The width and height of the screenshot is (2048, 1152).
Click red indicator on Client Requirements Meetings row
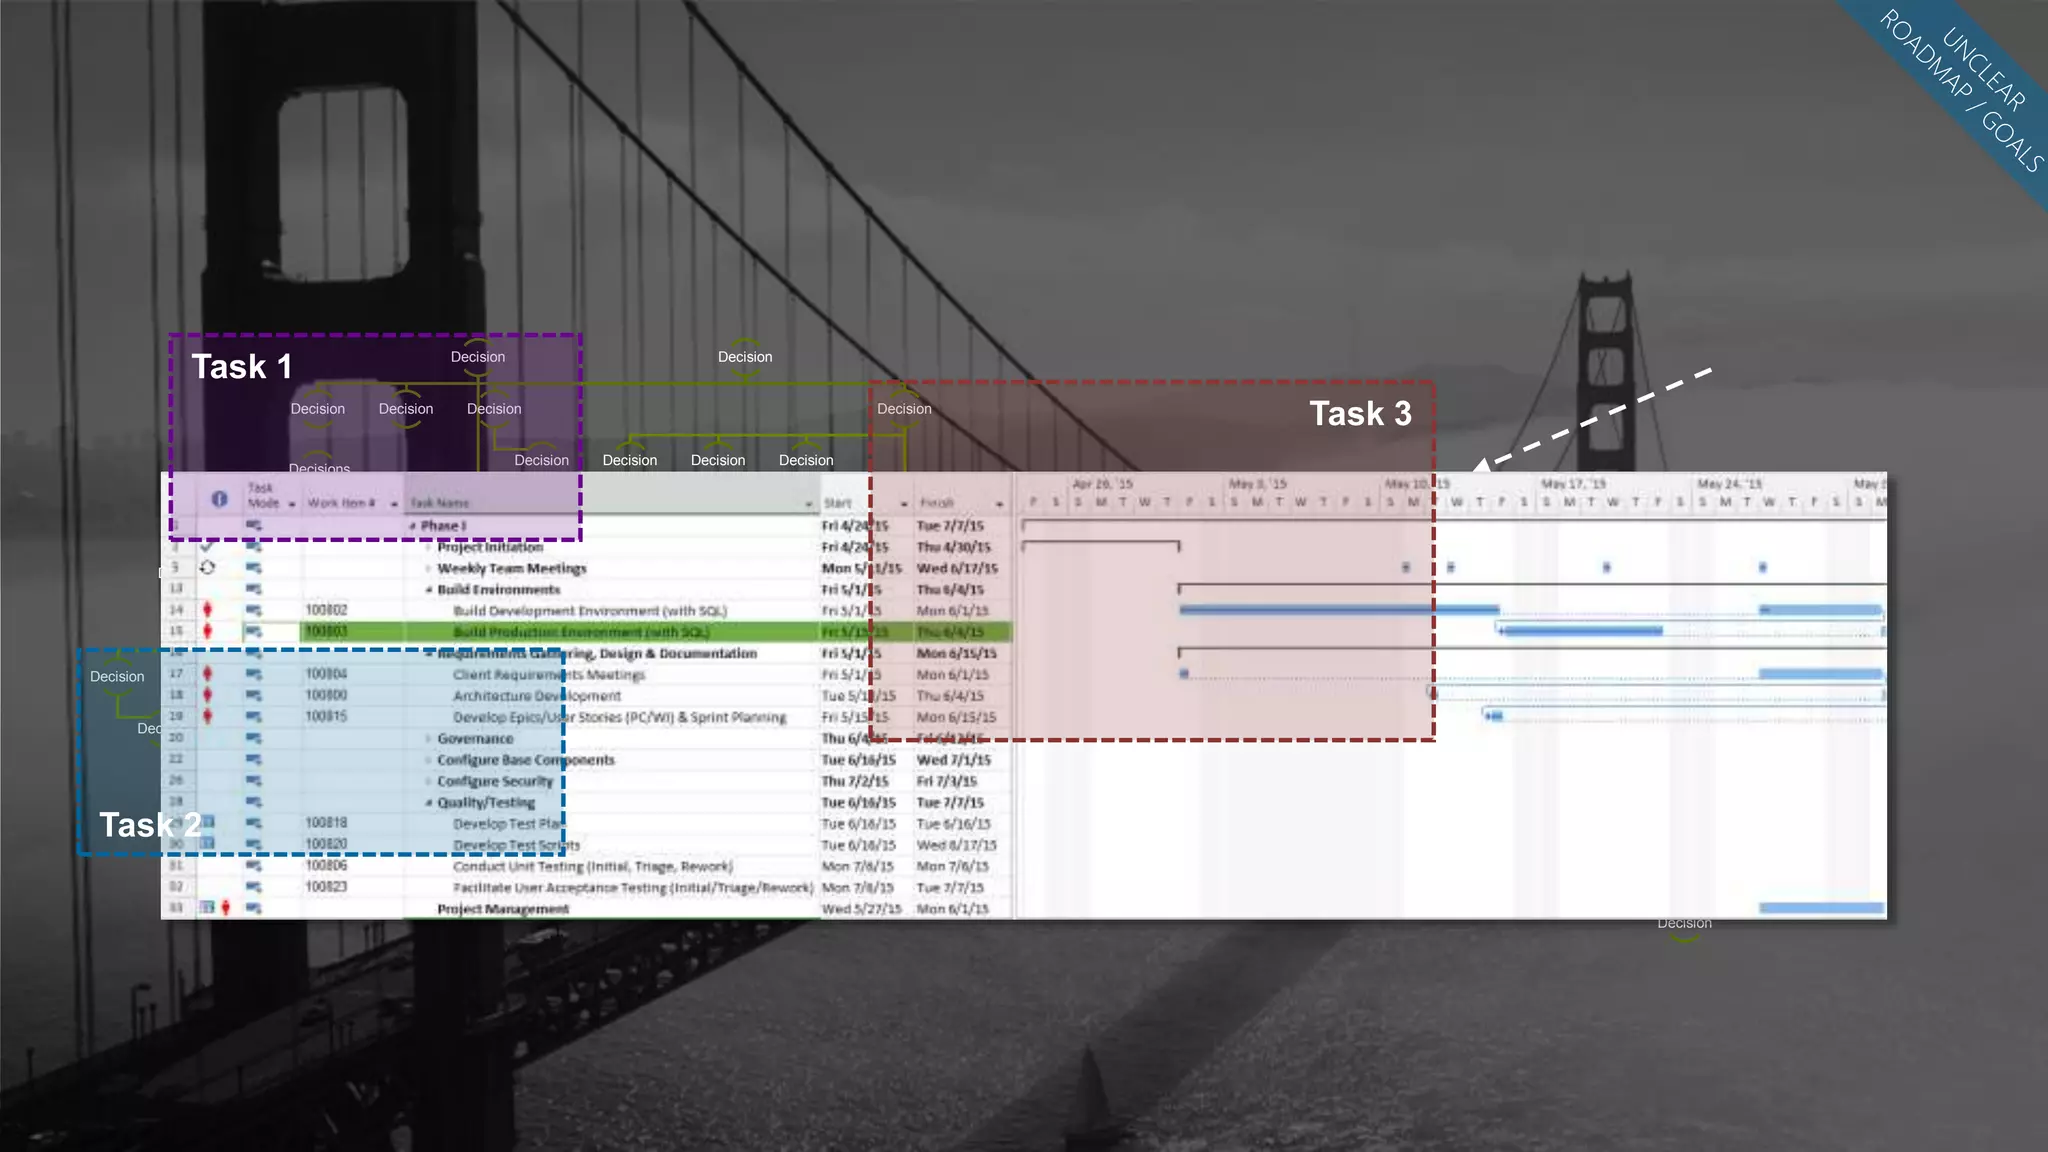pos(207,673)
